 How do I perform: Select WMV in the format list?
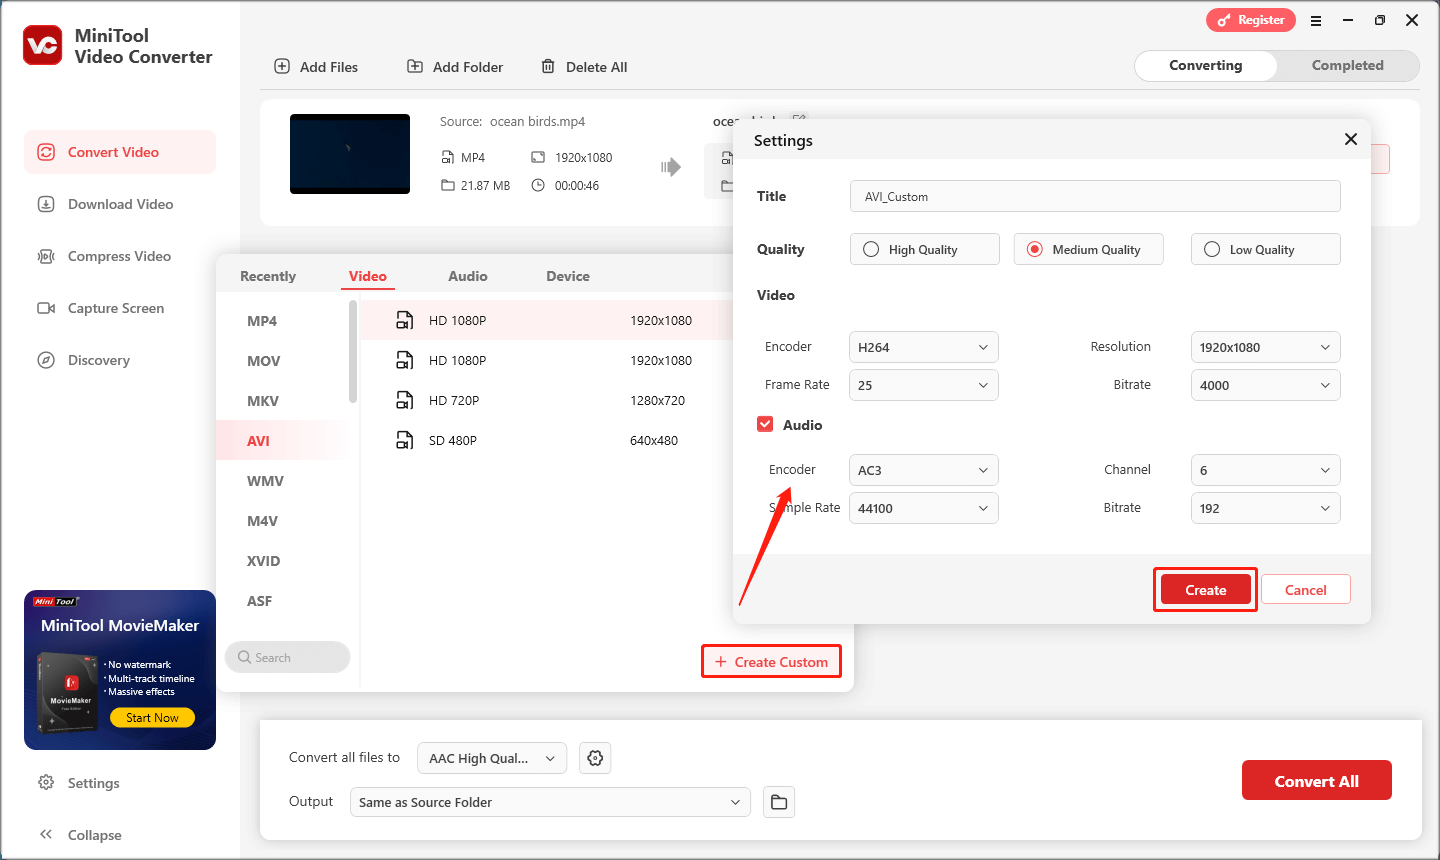[x=265, y=481]
